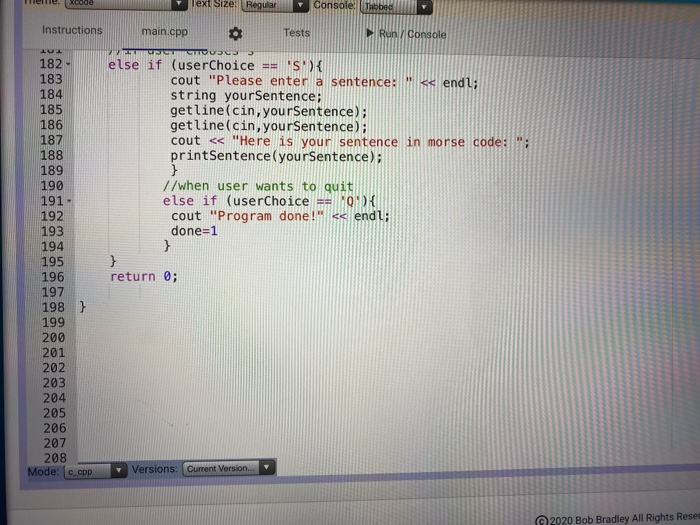Click line number 187 in the gutter
700x525 pixels.
(52, 140)
